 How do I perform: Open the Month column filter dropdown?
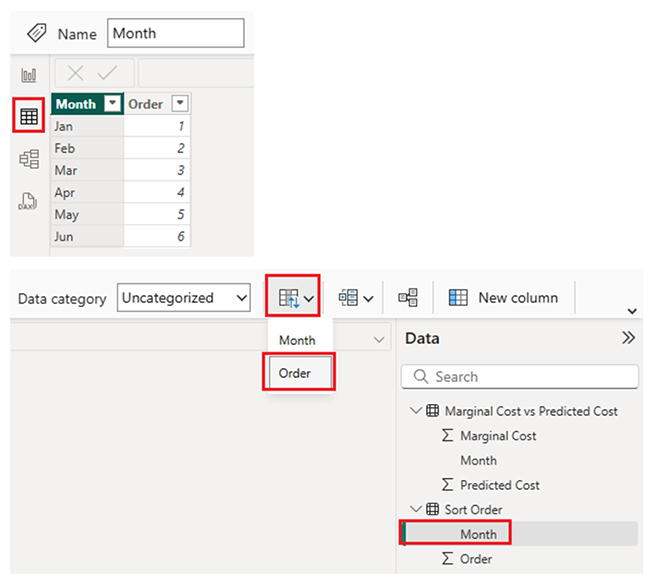113,104
